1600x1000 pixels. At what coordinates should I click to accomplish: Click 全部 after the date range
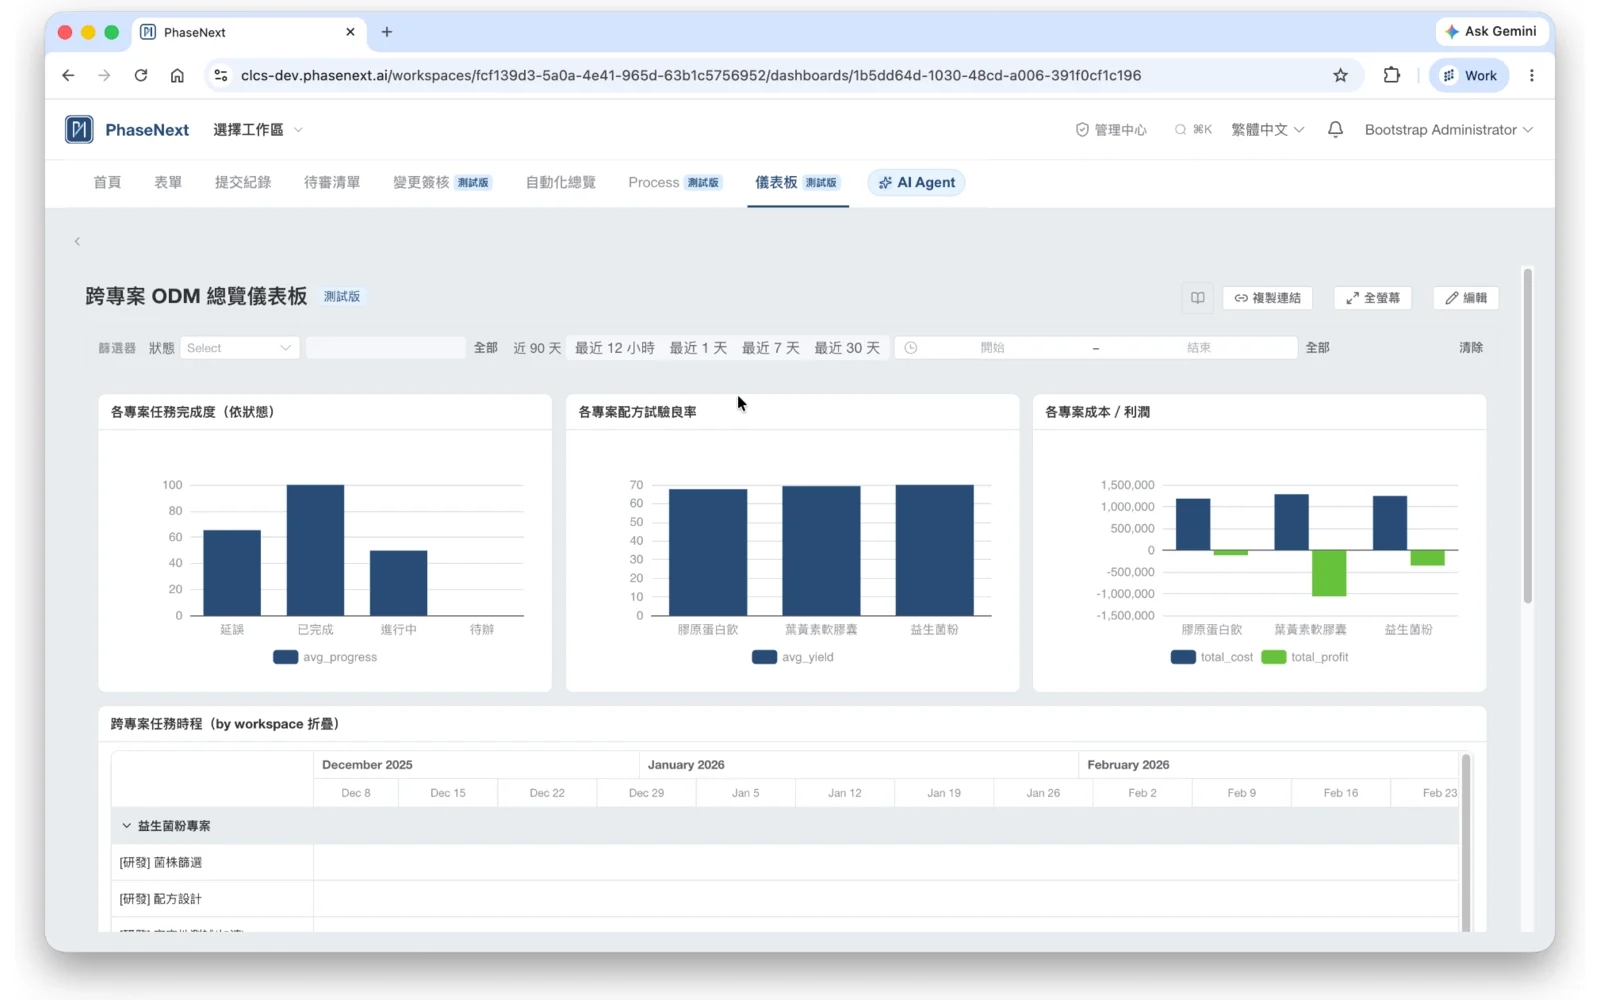click(x=1318, y=348)
